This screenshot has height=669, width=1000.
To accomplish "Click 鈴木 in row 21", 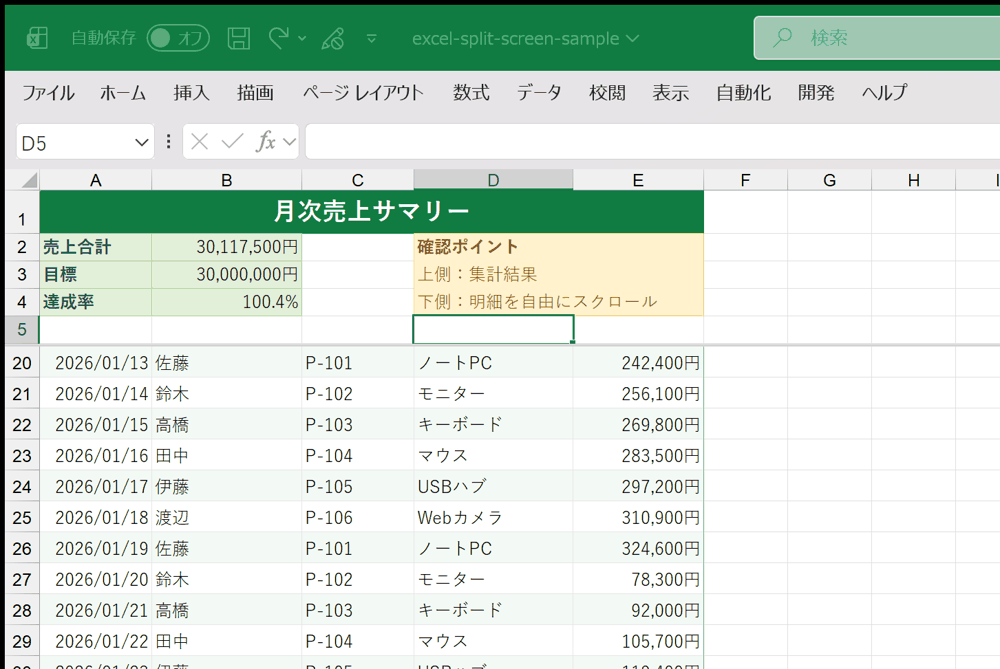I will point(226,394).
